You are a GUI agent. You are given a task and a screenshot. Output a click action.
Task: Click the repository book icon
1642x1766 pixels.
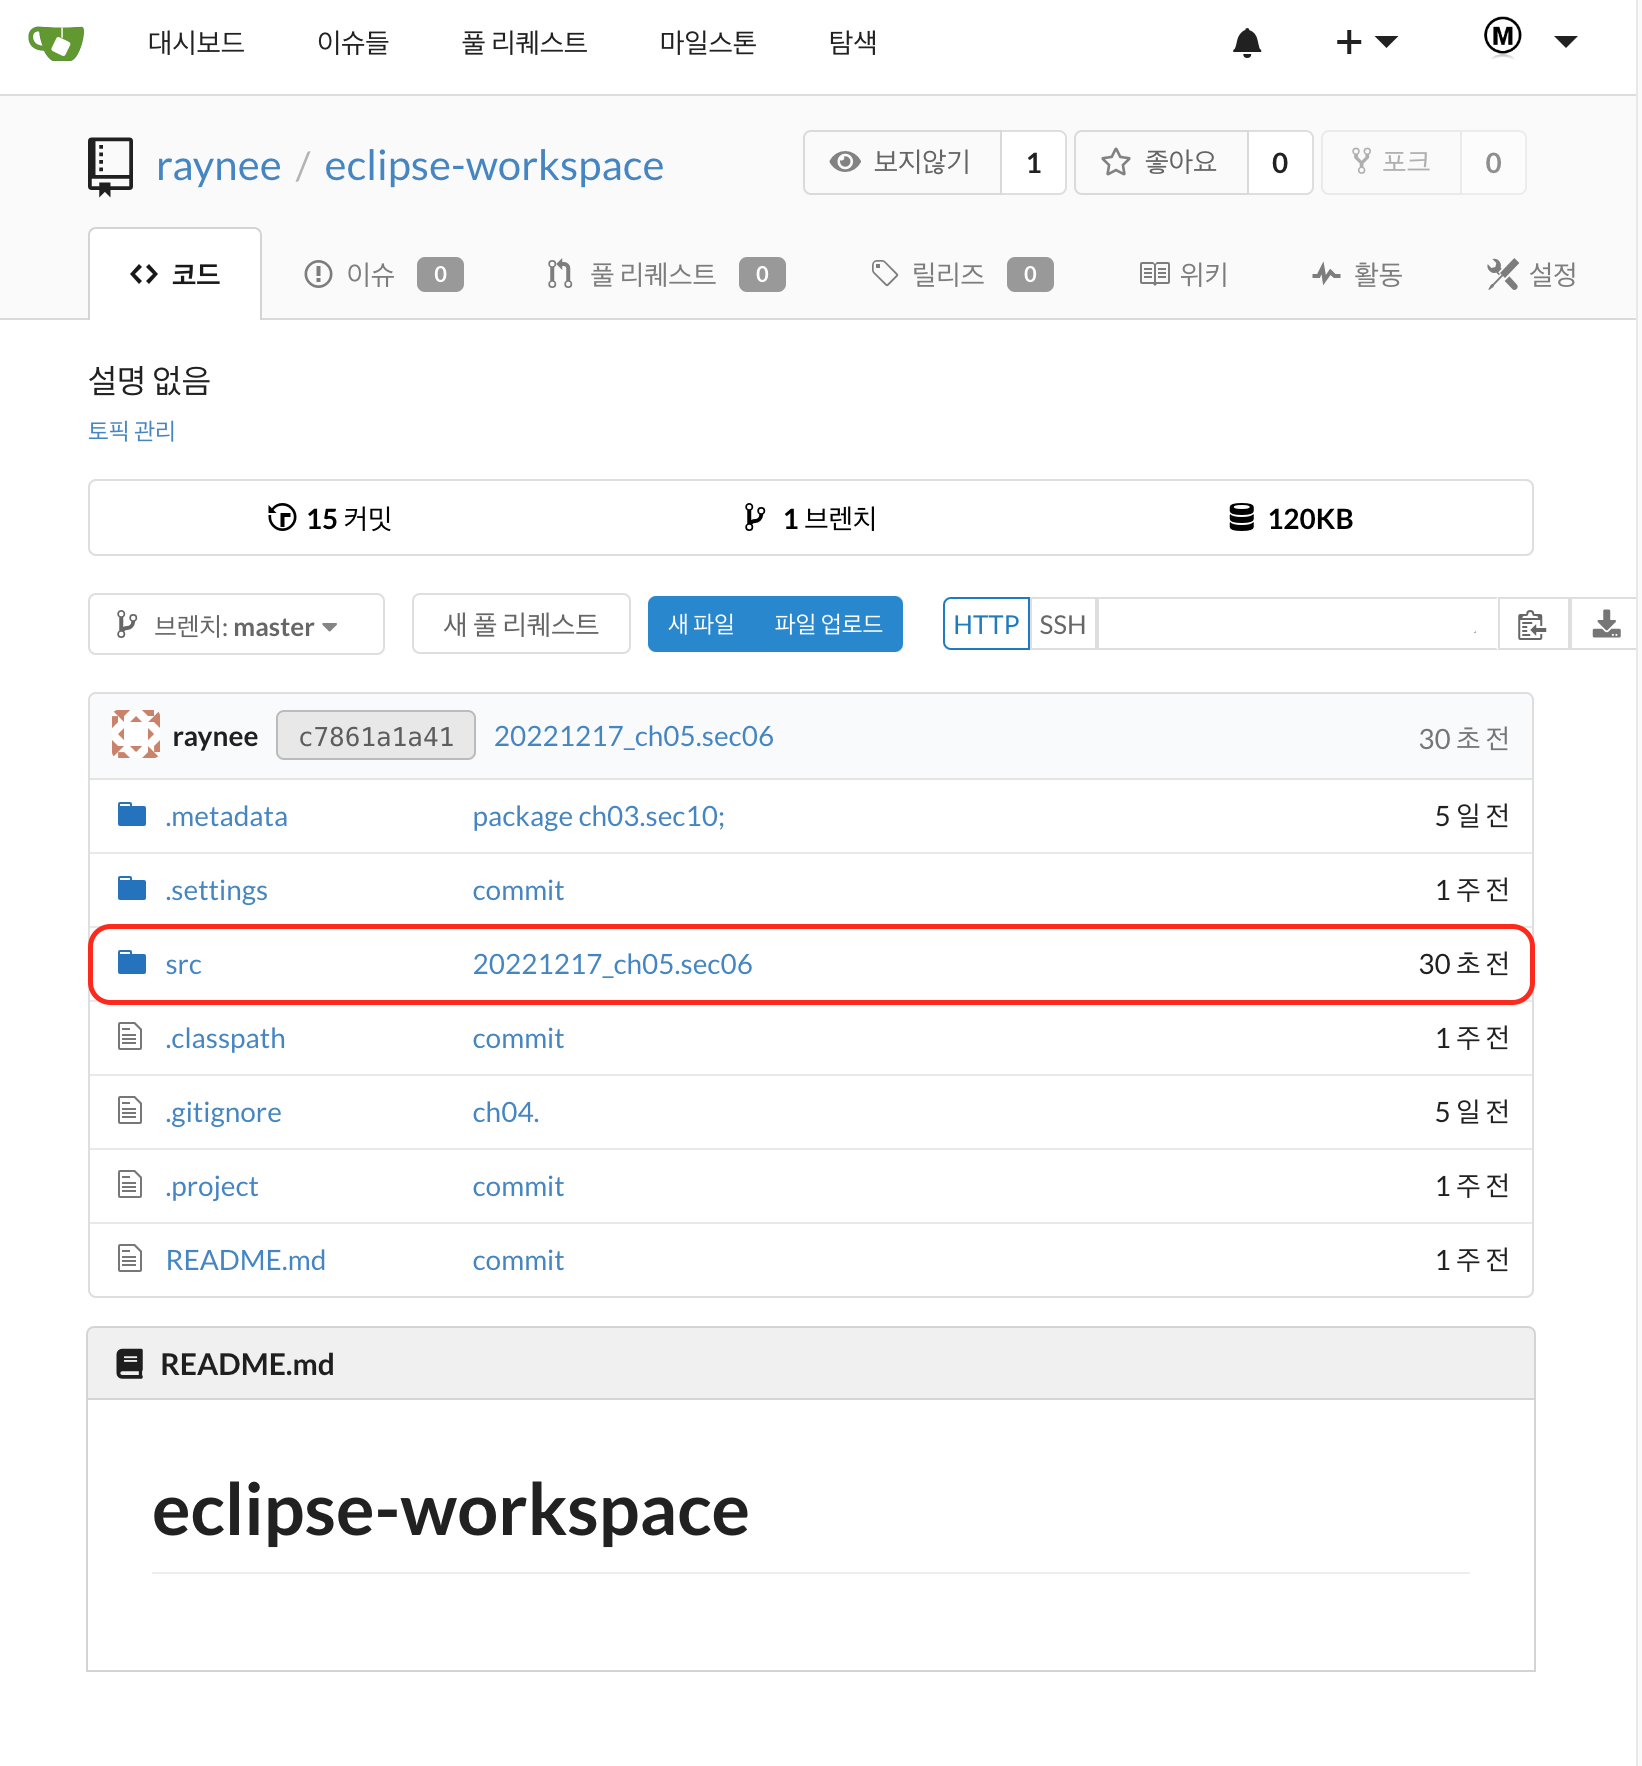point(110,166)
